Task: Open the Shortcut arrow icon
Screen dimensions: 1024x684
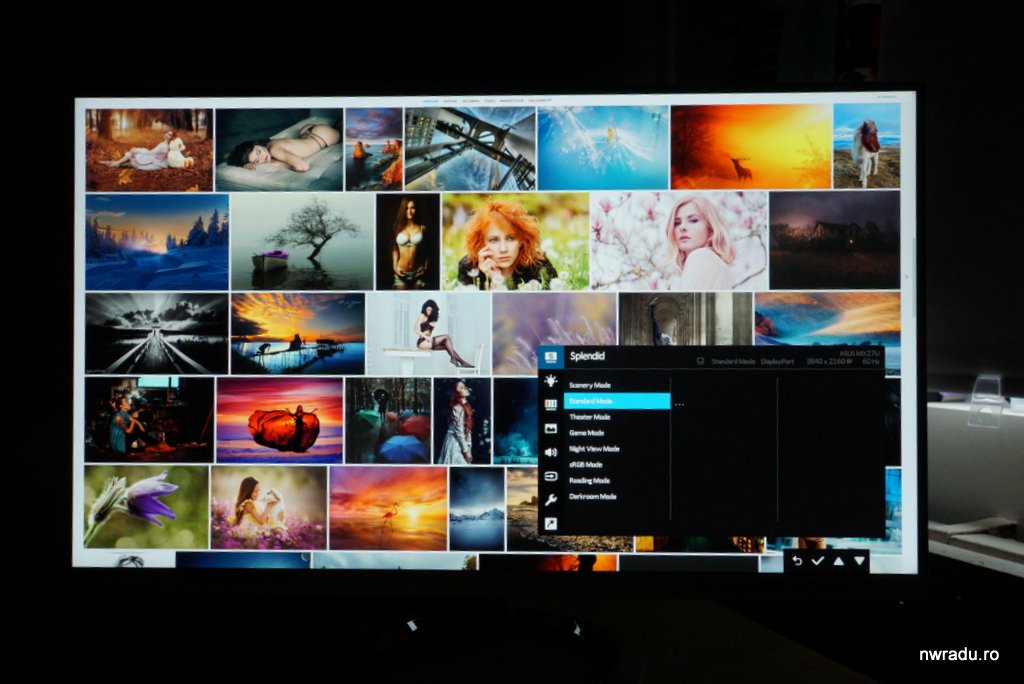Action: pos(551,523)
